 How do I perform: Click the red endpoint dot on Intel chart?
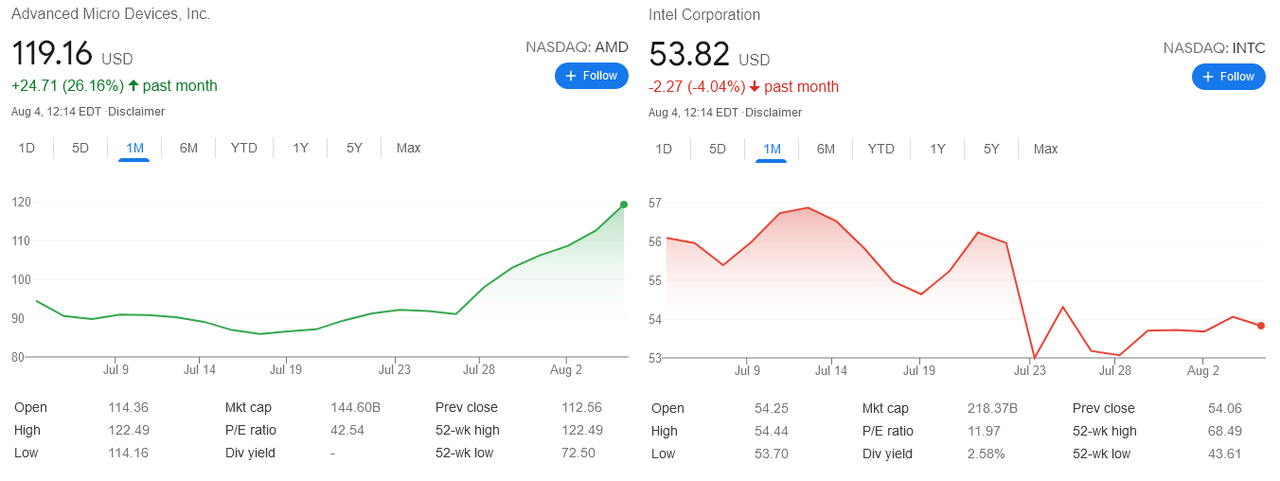1260,326
